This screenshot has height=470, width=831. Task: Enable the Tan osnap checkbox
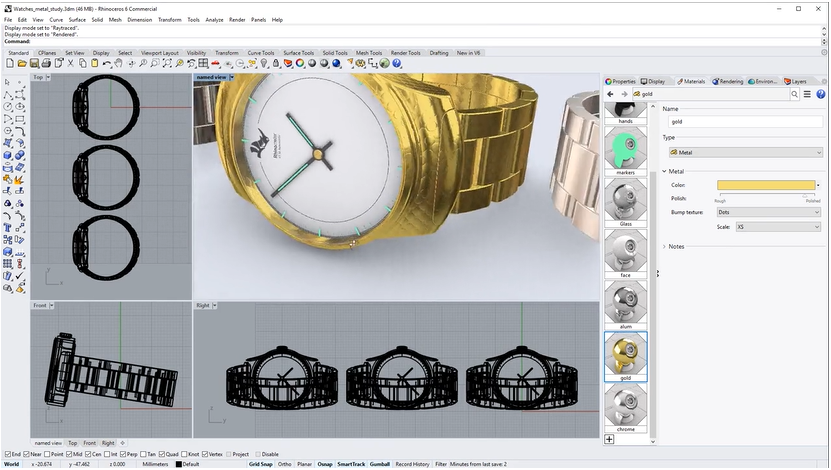point(143,455)
